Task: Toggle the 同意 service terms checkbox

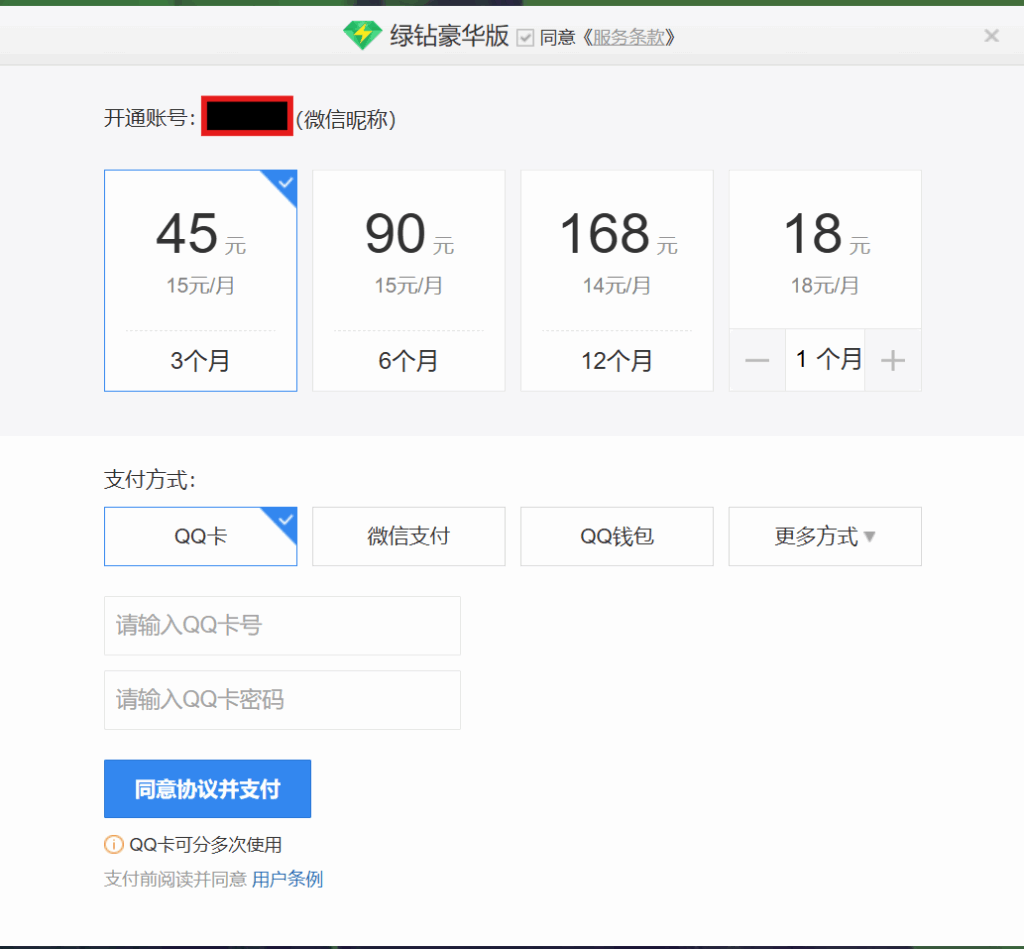Action: pyautogui.click(x=525, y=38)
